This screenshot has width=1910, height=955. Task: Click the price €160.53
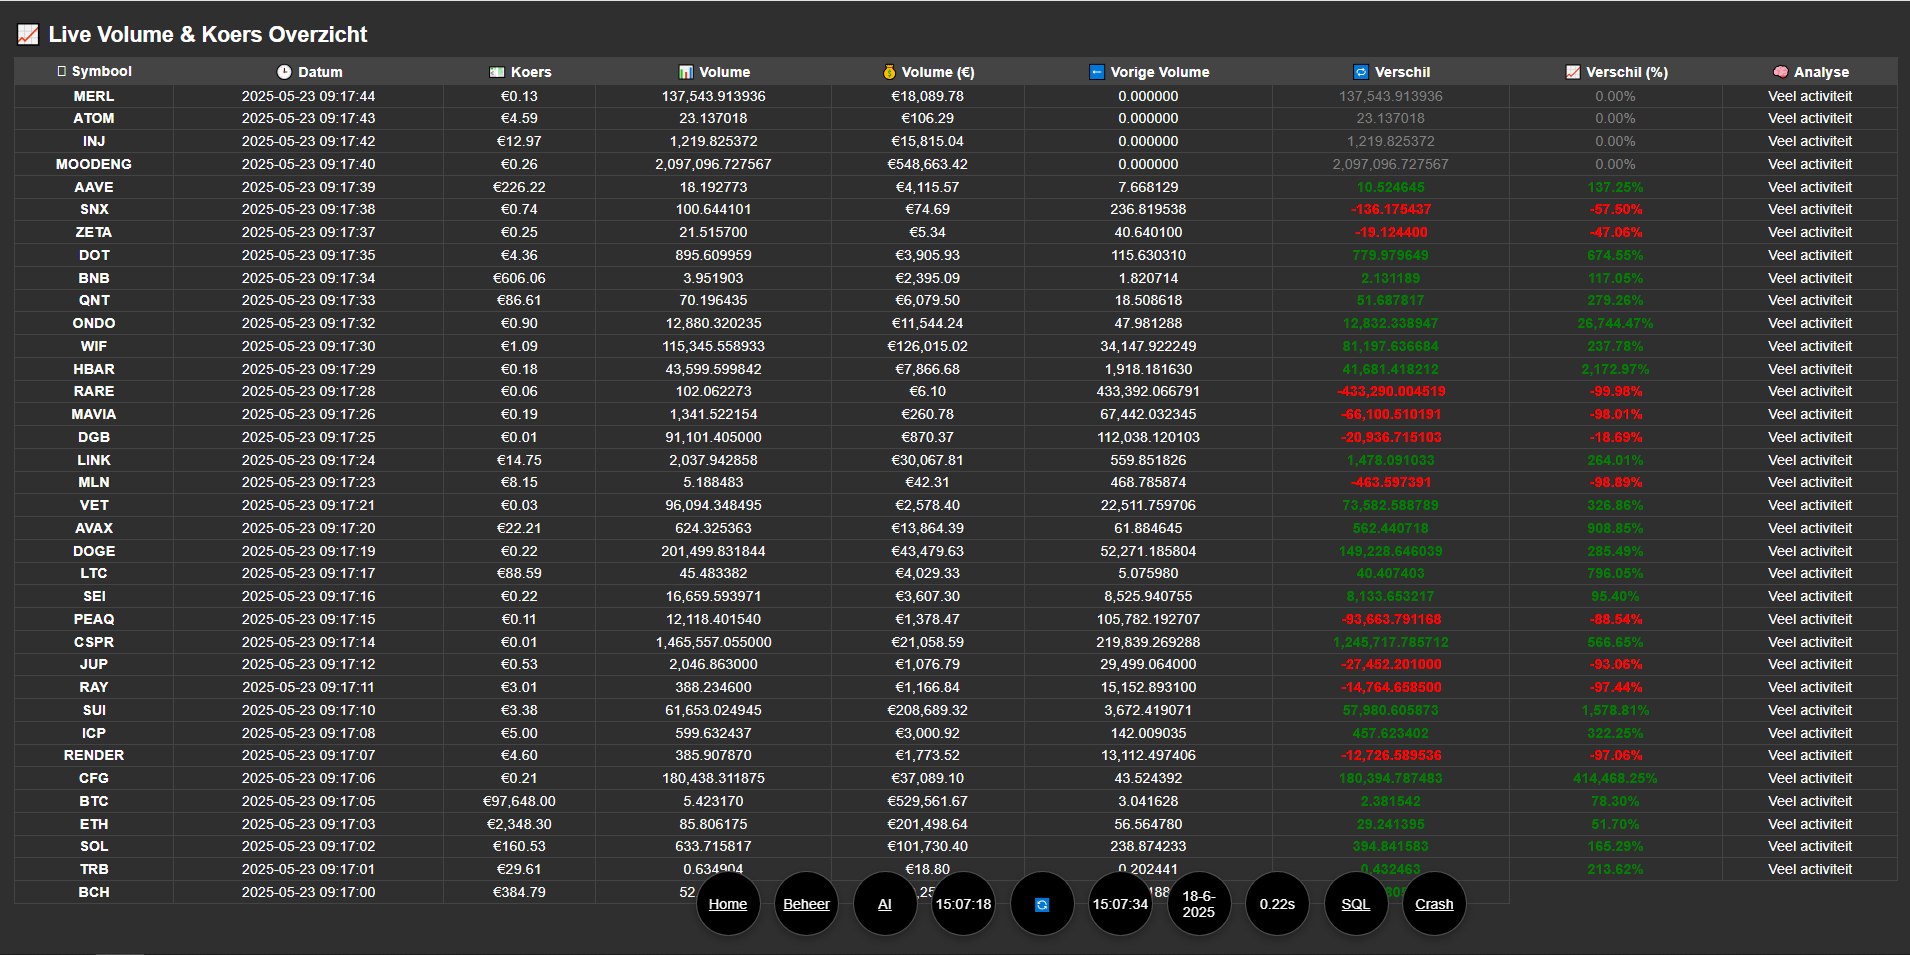[519, 846]
